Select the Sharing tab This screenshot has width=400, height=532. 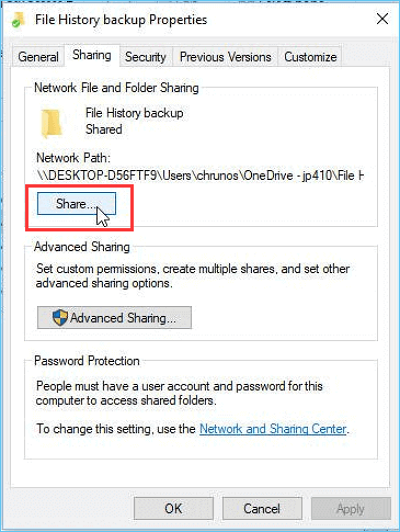pos(92,55)
